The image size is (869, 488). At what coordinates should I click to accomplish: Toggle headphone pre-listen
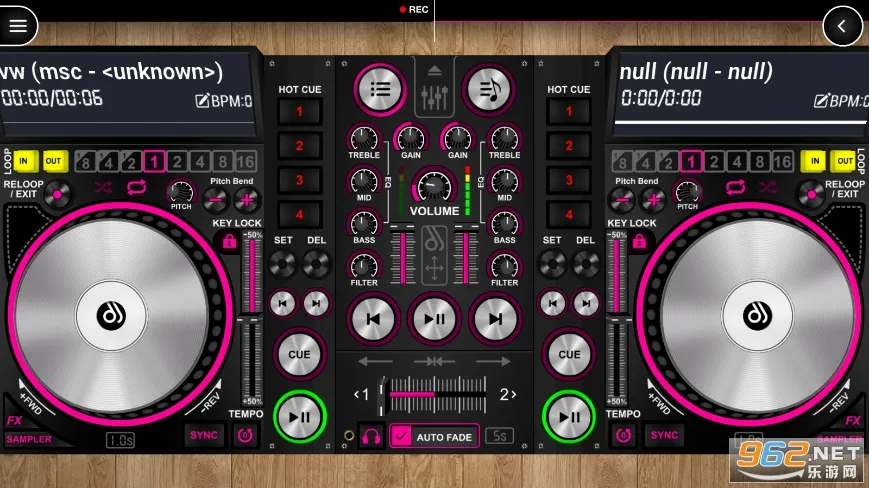(371, 437)
